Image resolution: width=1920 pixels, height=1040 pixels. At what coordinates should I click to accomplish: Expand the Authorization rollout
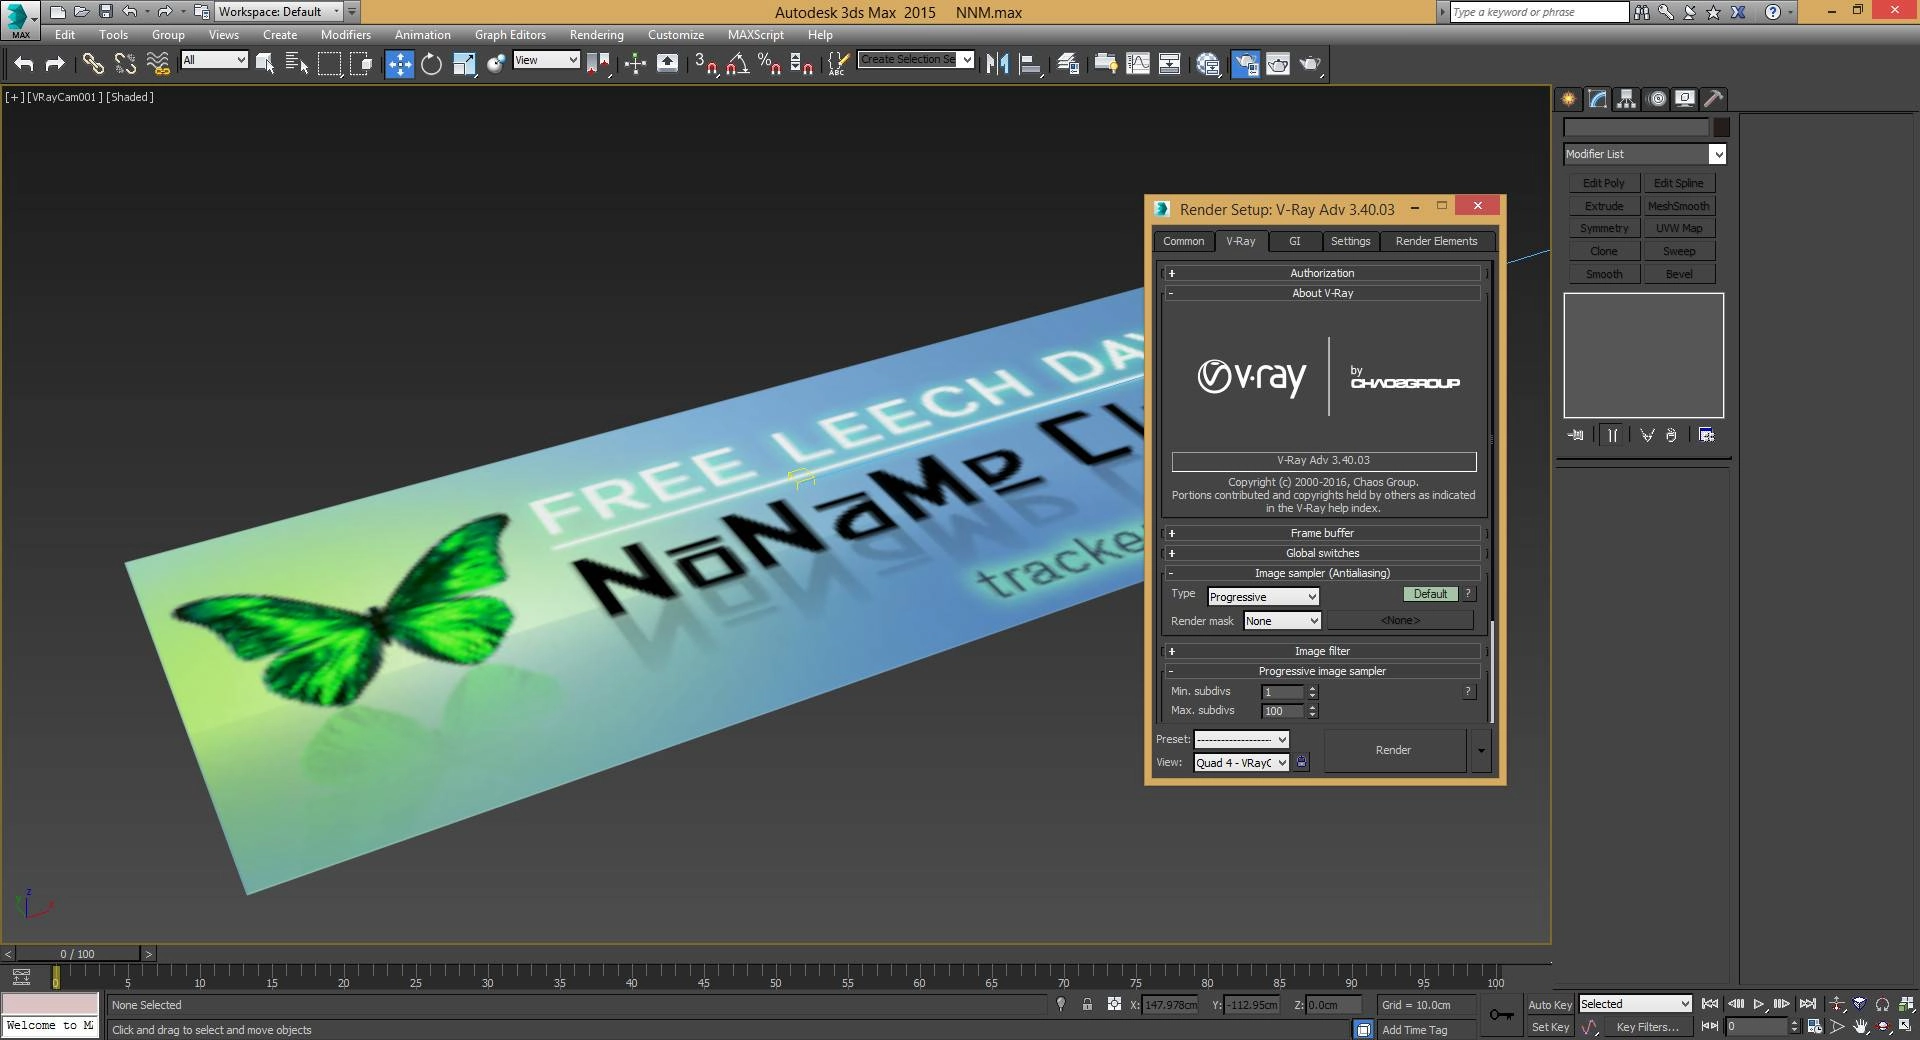click(x=1322, y=273)
